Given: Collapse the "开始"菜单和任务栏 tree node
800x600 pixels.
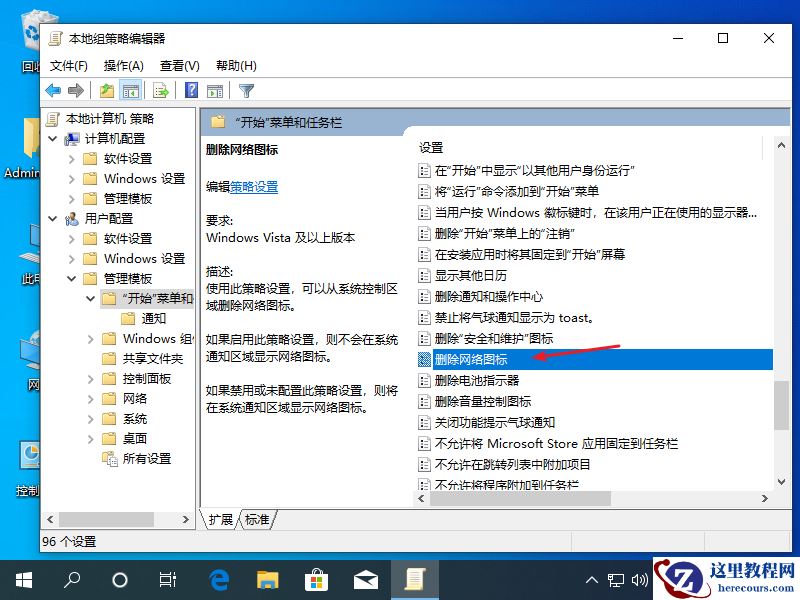Looking at the screenshot, I should (x=91, y=298).
